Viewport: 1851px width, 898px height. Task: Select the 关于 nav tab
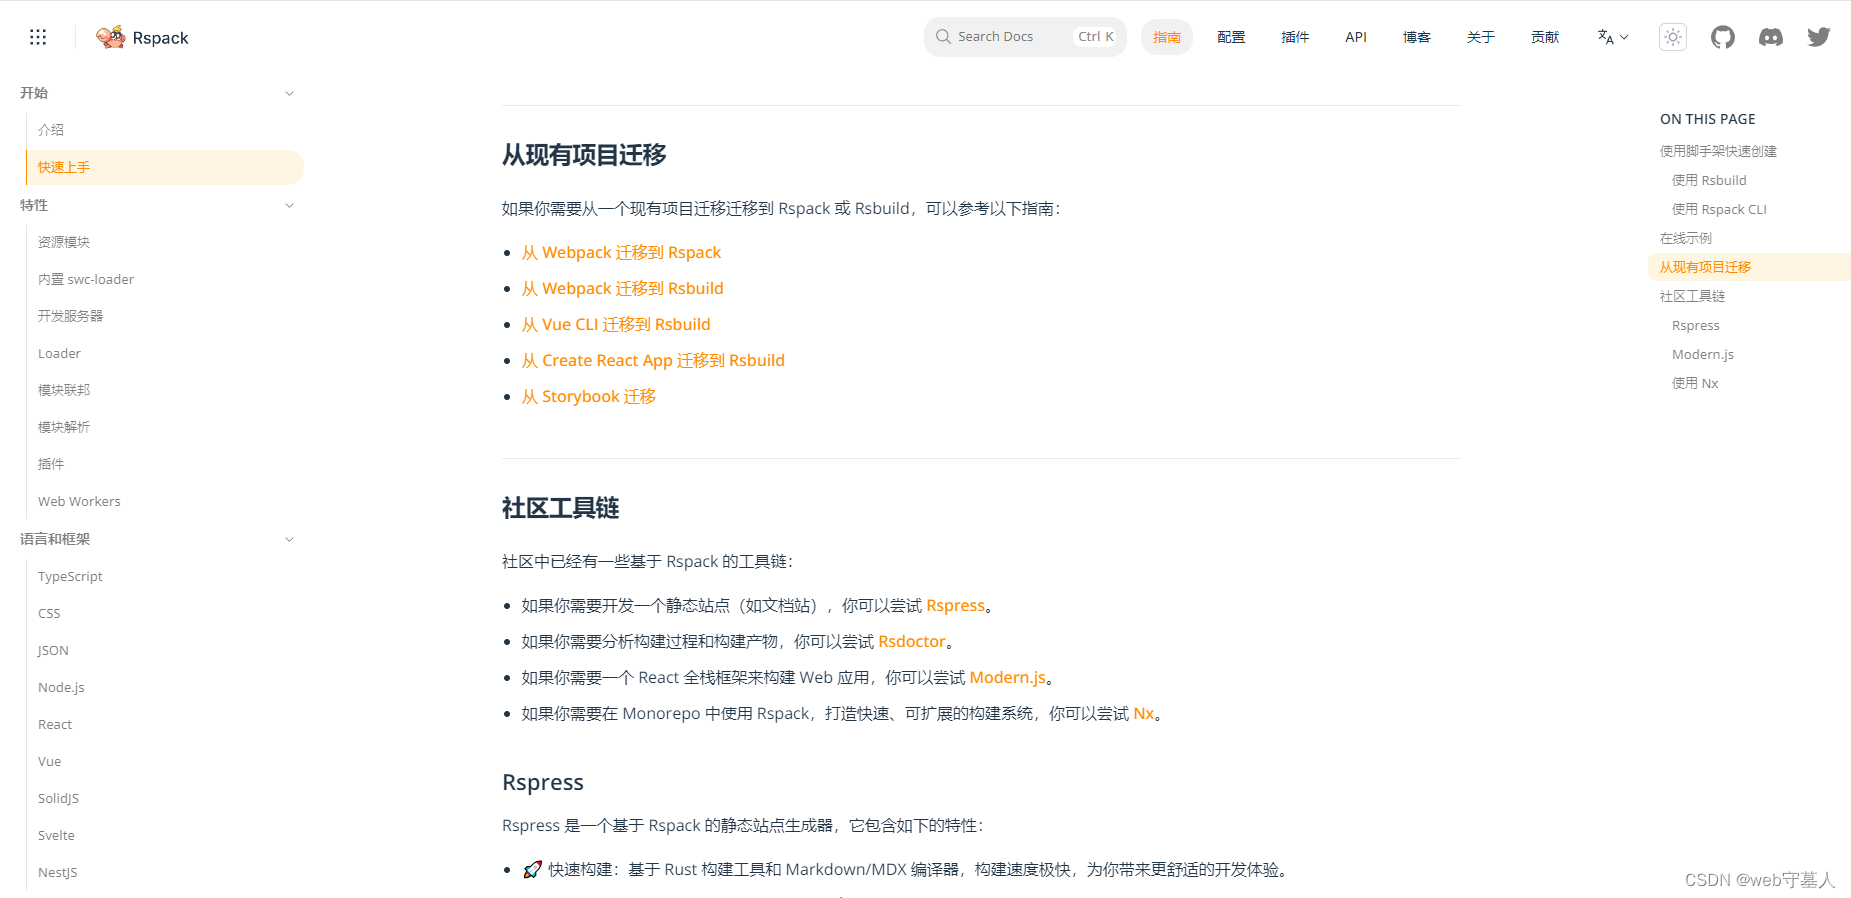tap(1481, 37)
